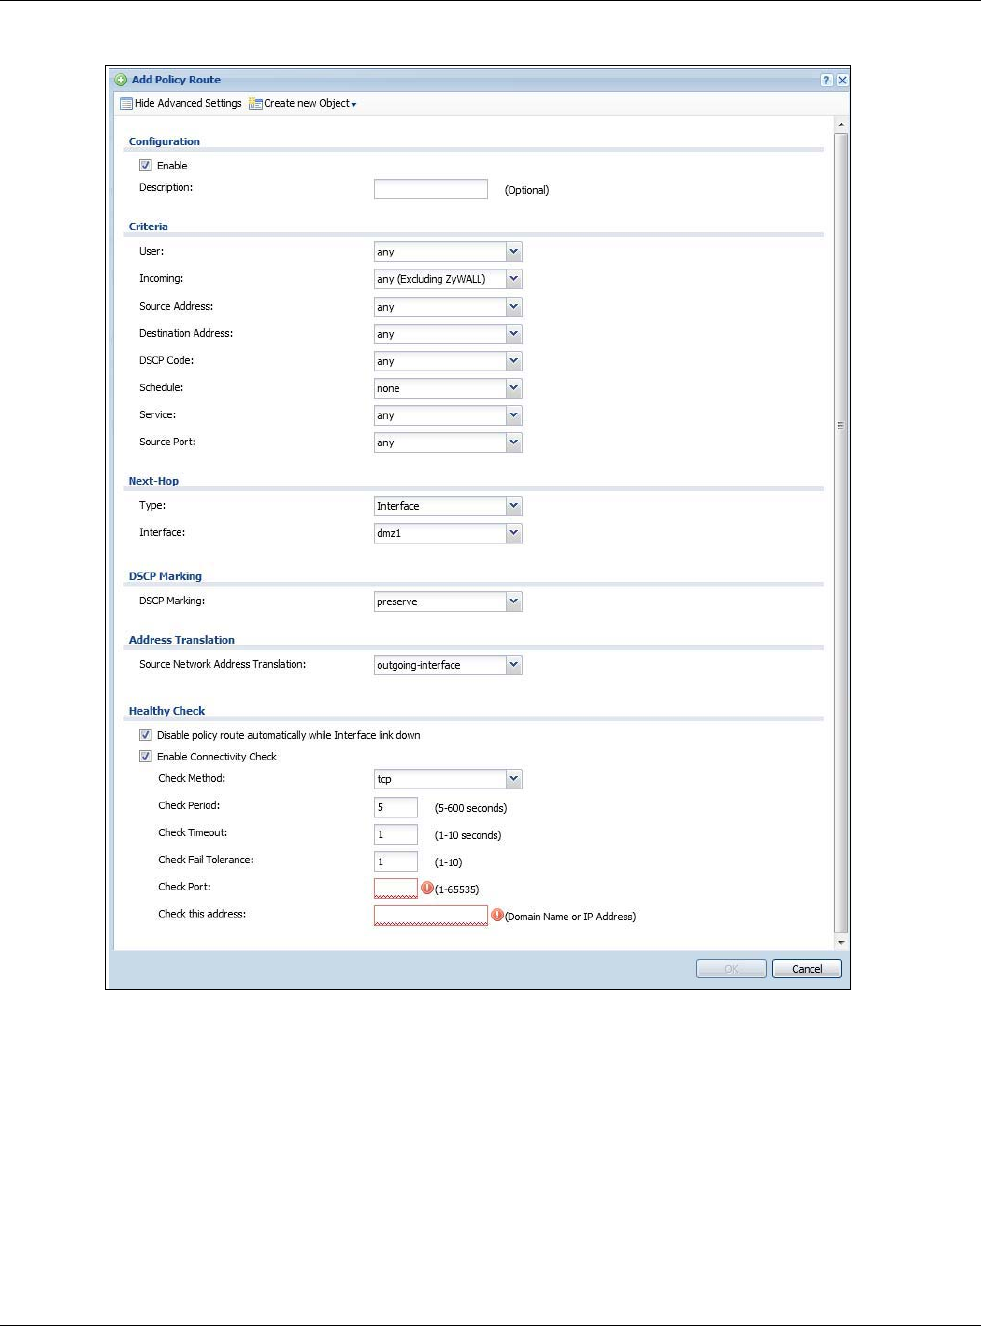981x1326 pixels.
Task: Click the Address Translation section heading
Action: pos(182,640)
